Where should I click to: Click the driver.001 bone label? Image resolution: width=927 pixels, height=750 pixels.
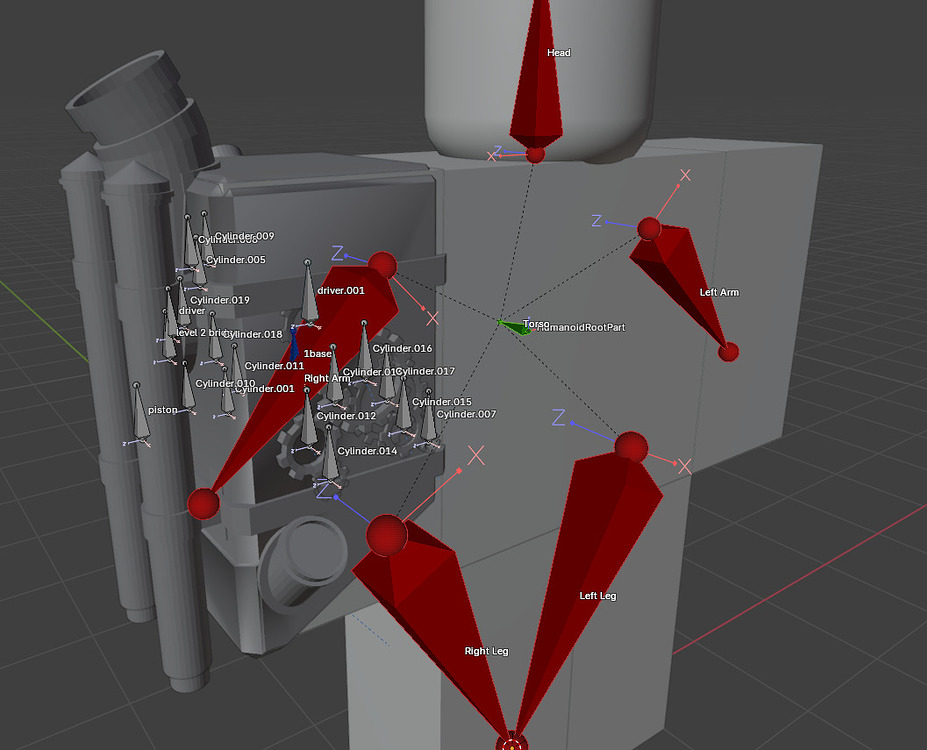(341, 290)
